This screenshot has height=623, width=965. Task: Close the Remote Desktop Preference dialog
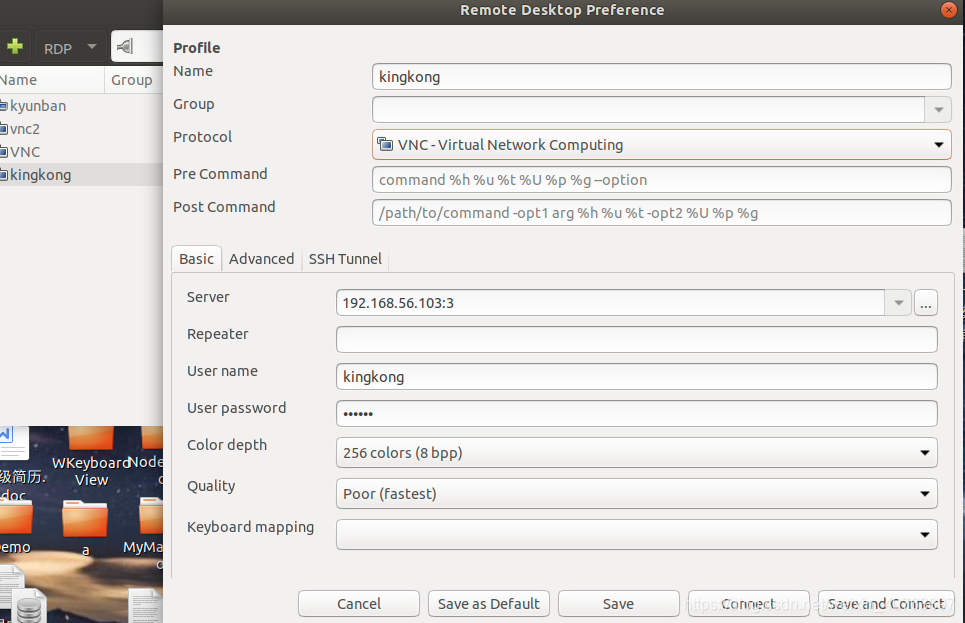(x=948, y=10)
